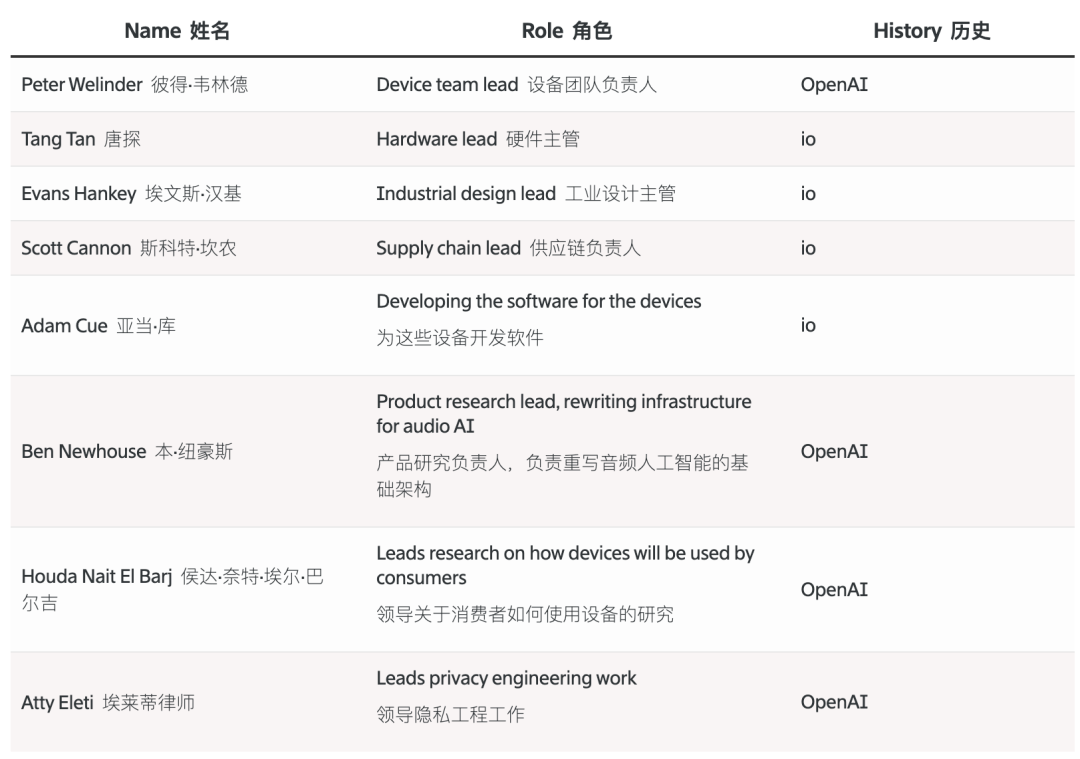Click the io history in Tang Tan row
This screenshot has height=759, width=1080.
tap(808, 139)
